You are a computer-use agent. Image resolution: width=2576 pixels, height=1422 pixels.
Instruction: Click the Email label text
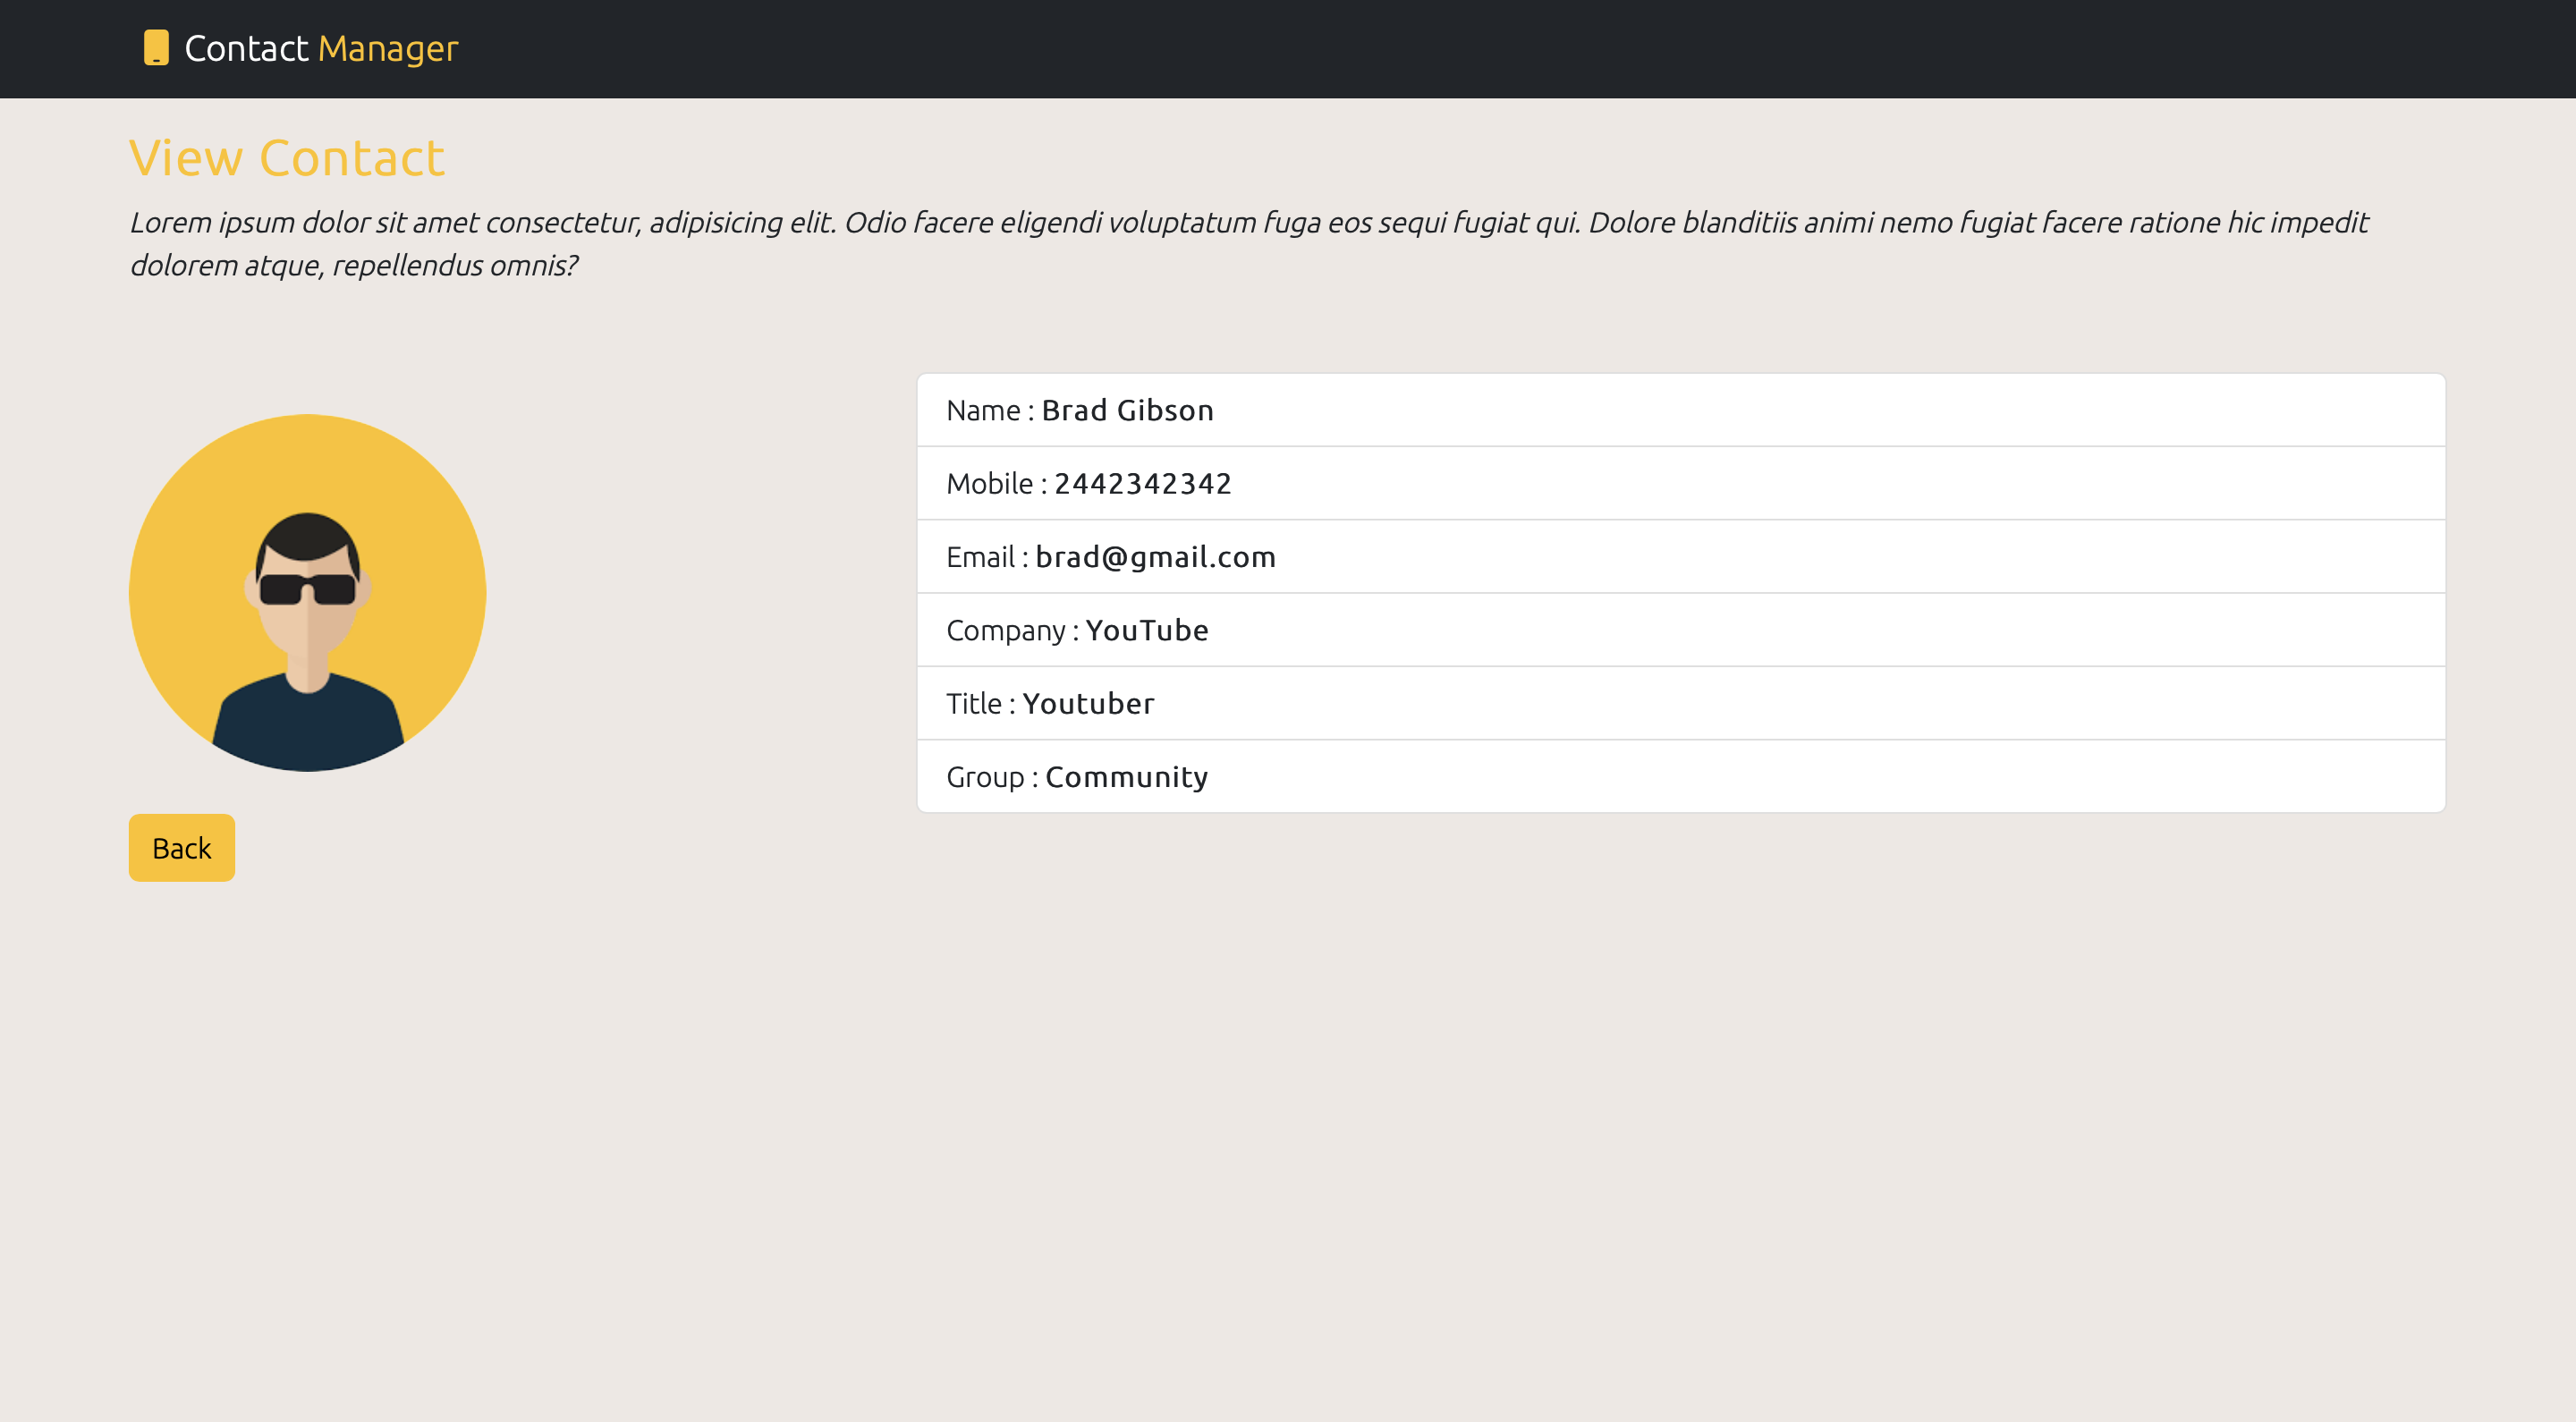980,557
